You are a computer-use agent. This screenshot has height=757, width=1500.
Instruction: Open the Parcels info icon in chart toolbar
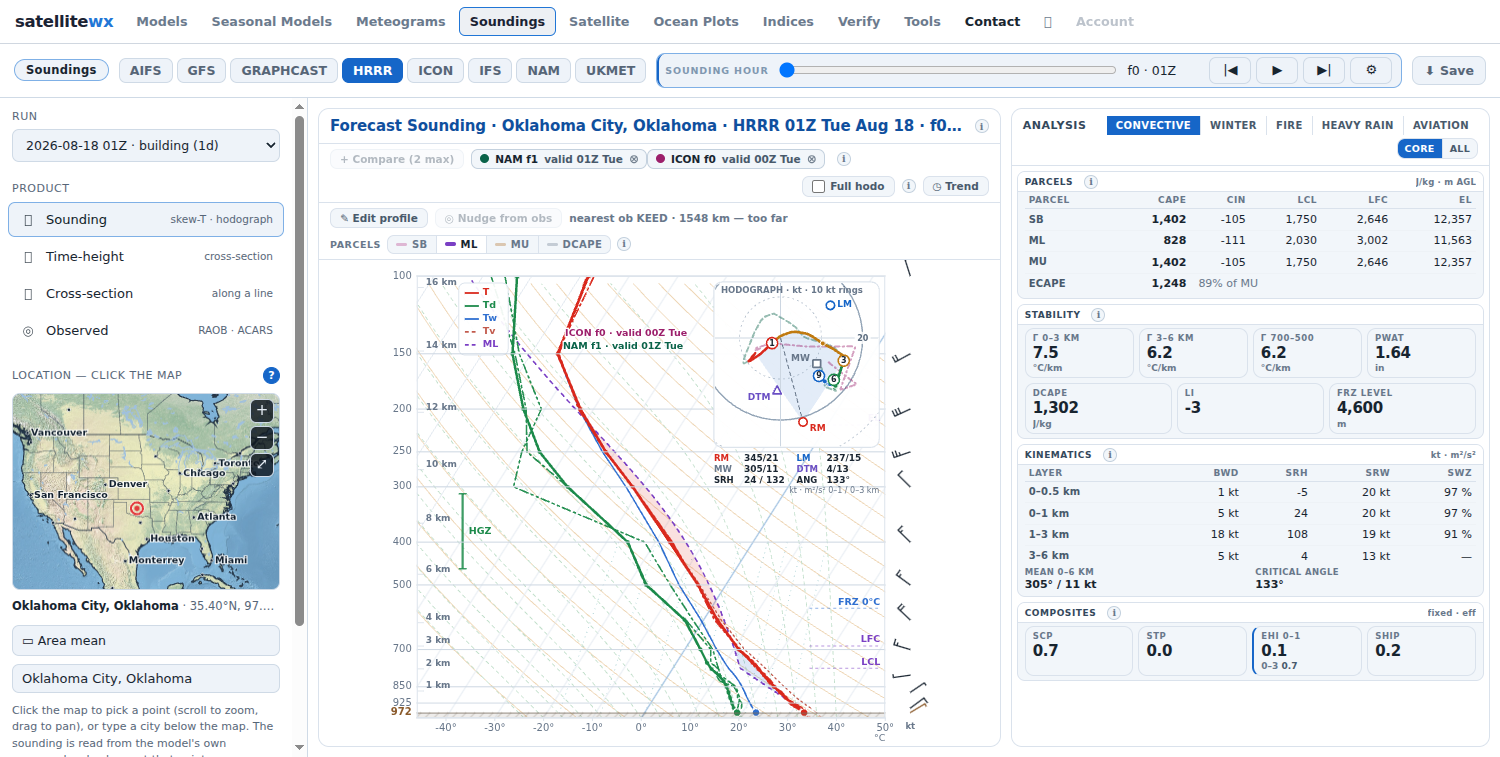pyautogui.click(x=624, y=244)
